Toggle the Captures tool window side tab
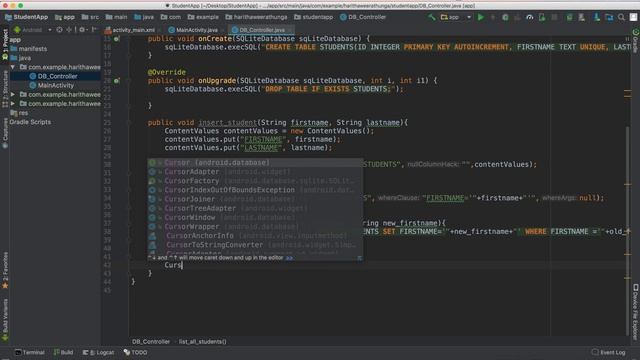The width and height of the screenshot is (640, 360). [x=5, y=133]
